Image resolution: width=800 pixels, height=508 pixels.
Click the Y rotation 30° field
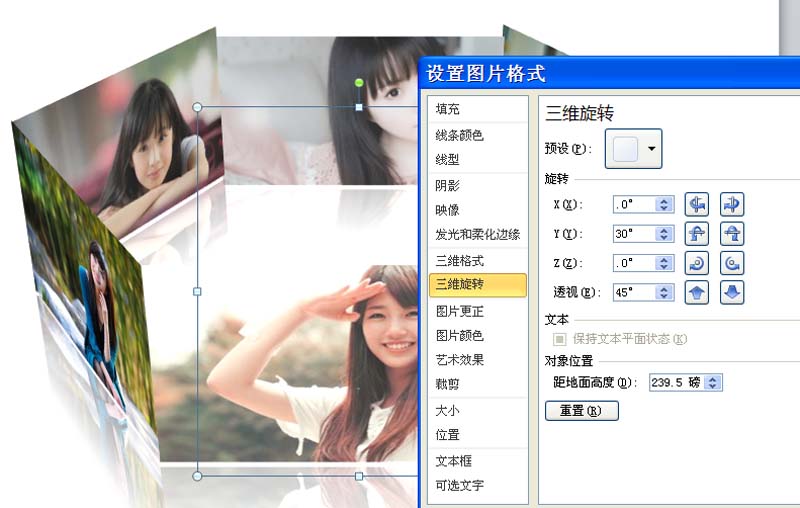click(x=635, y=234)
